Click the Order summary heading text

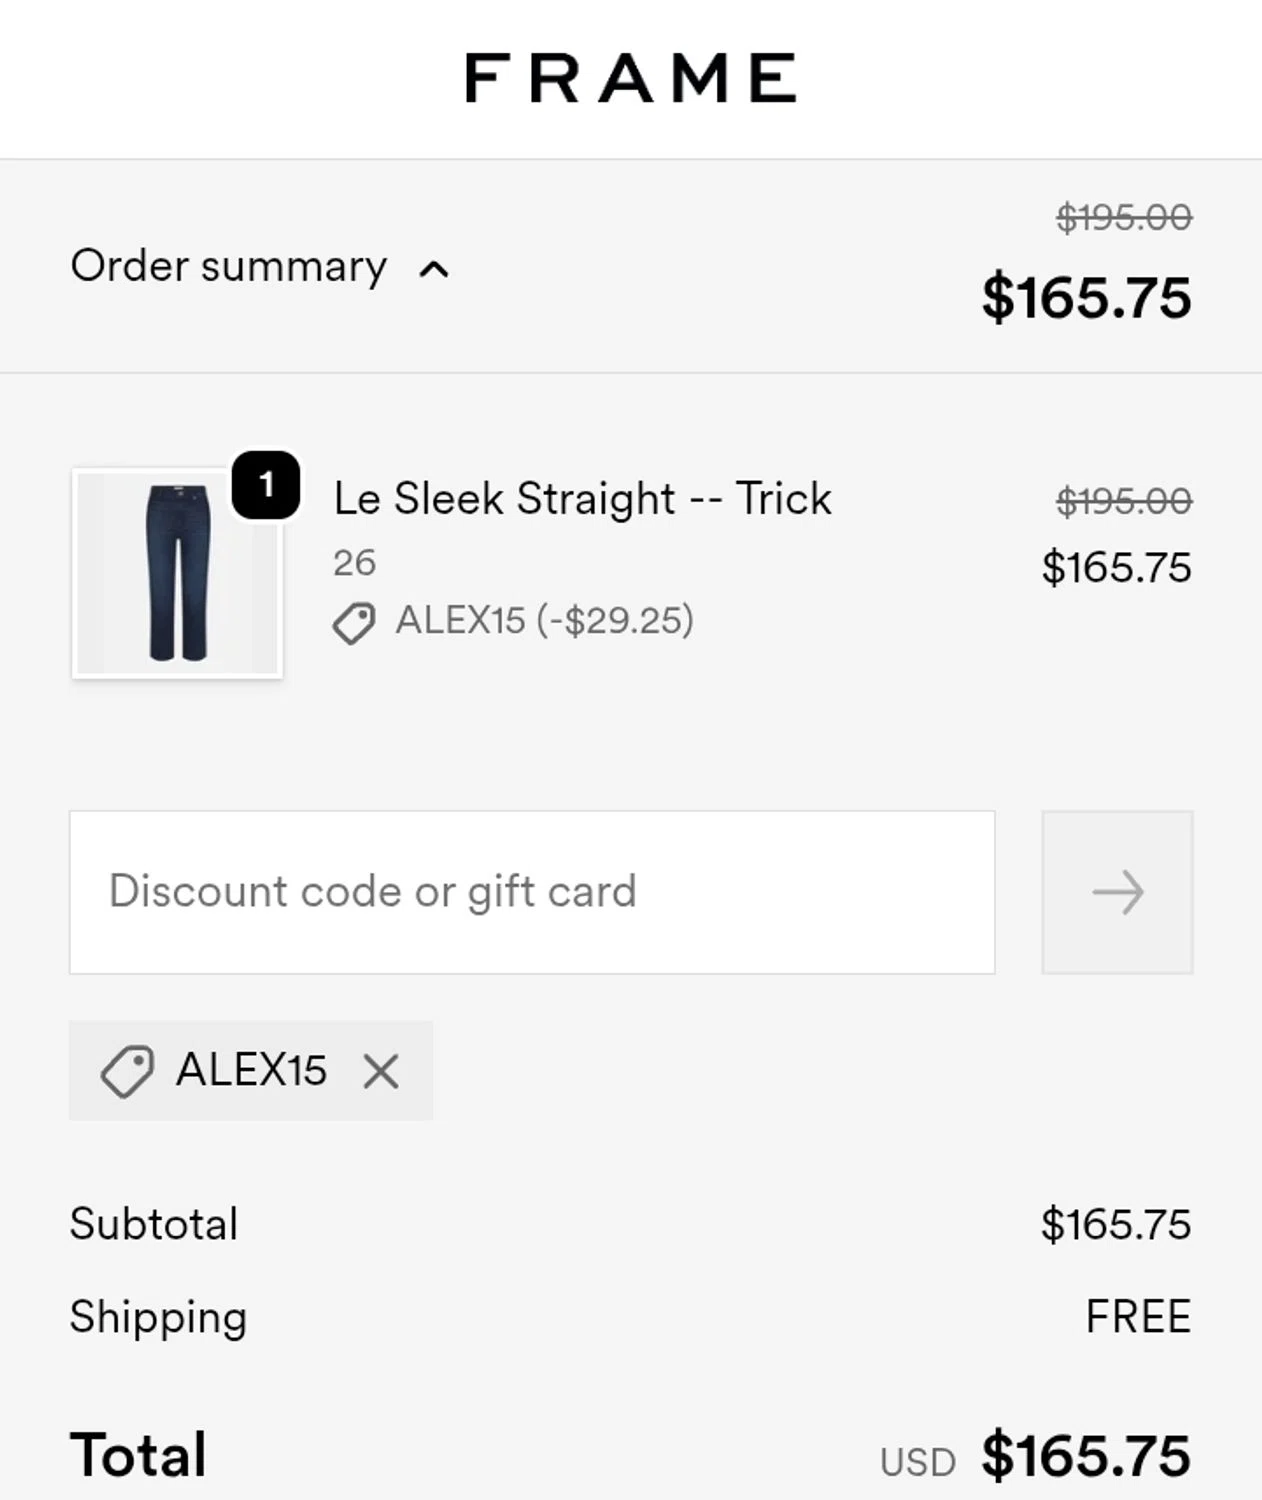229,266
